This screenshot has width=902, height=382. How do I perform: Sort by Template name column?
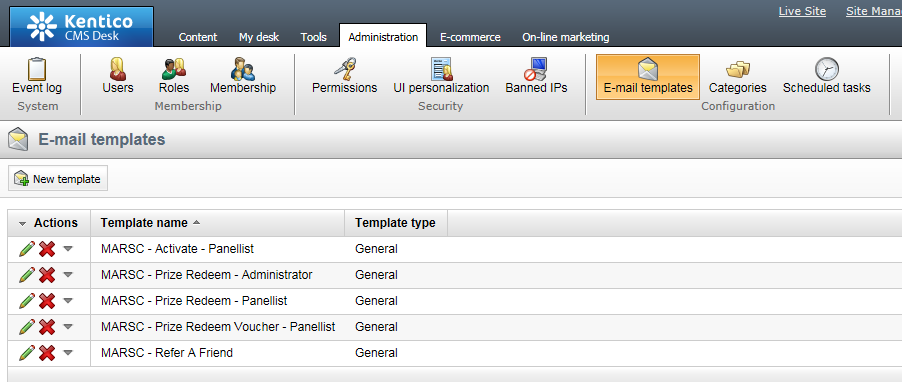[144, 223]
